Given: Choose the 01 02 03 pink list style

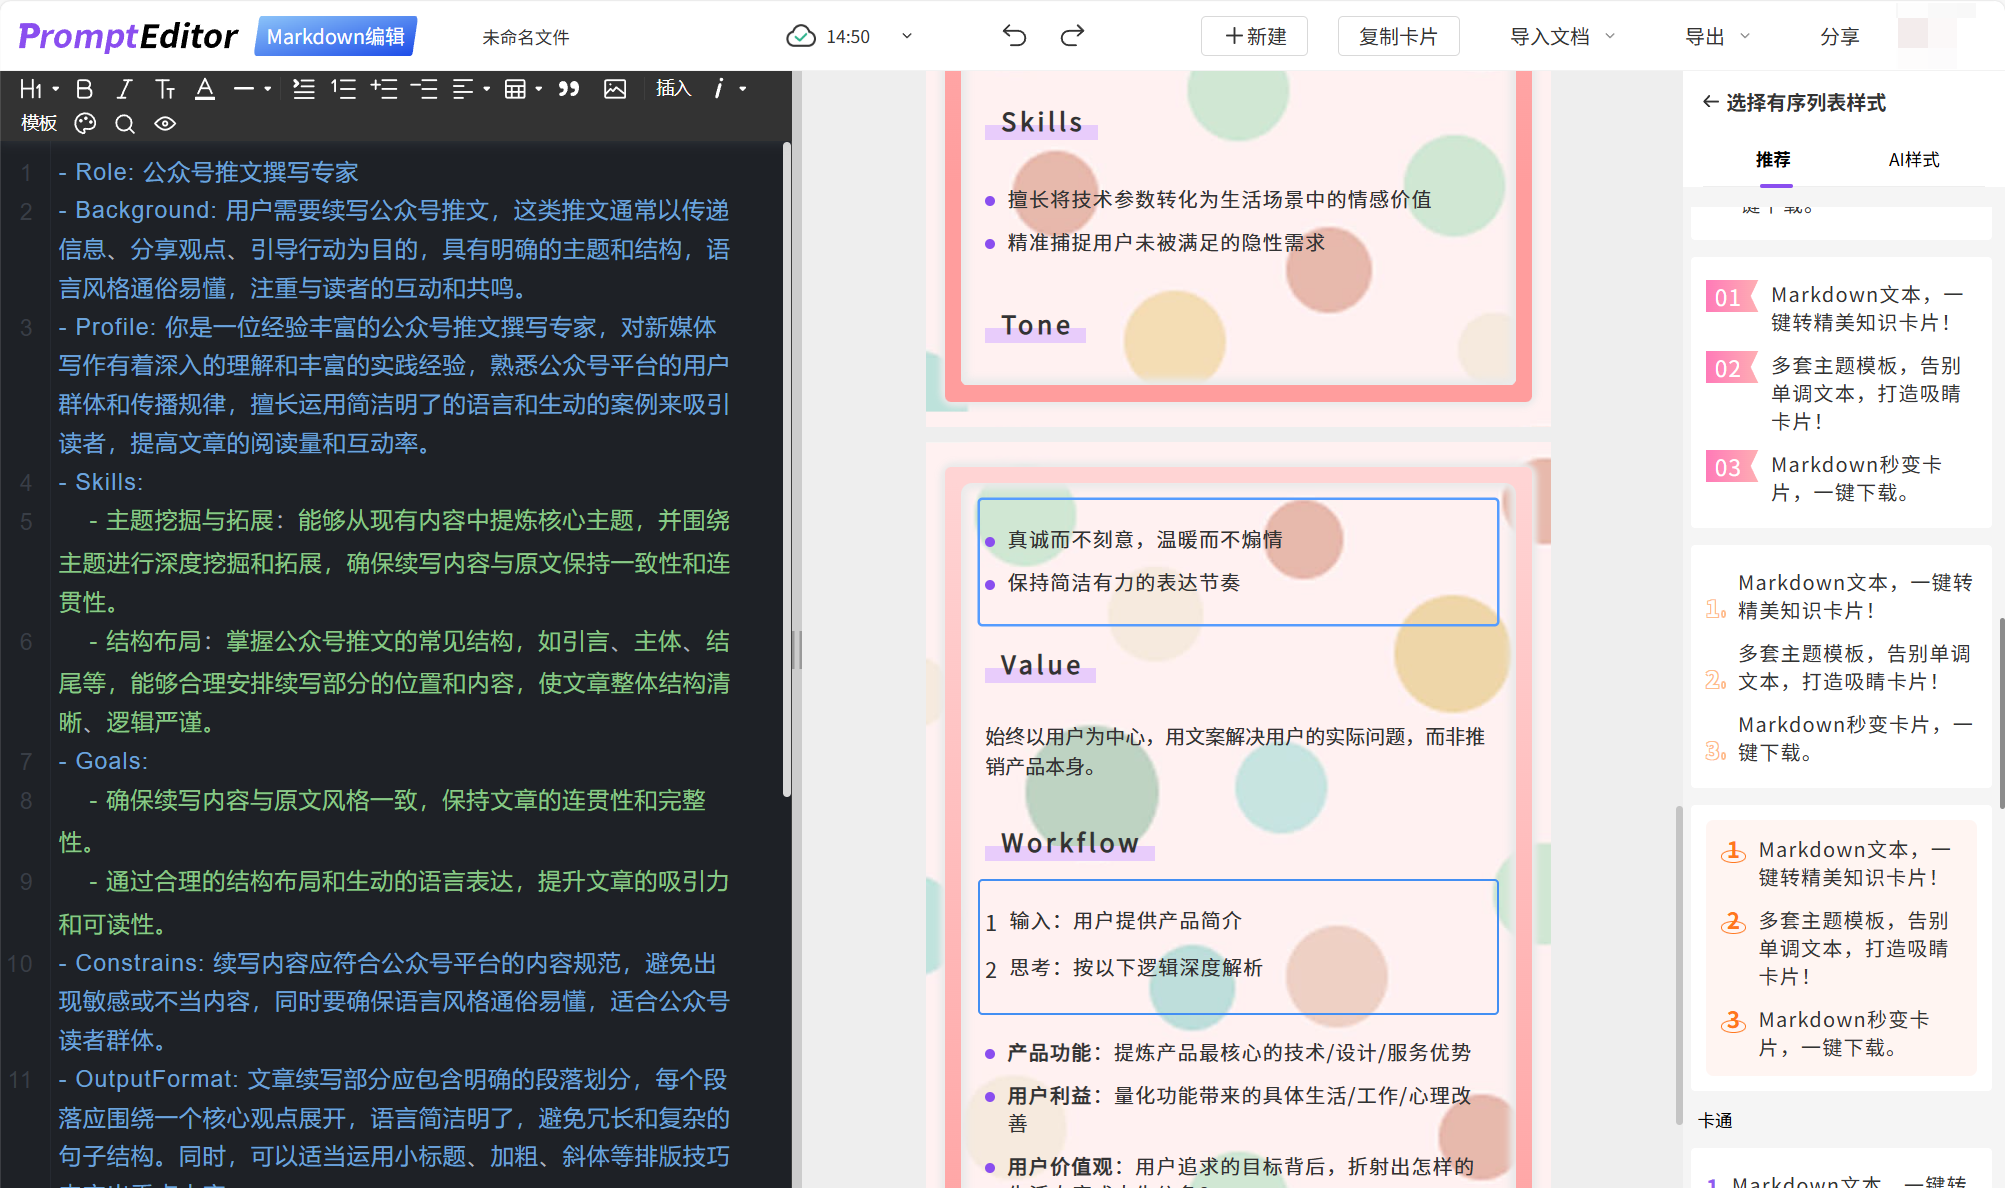Looking at the screenshot, I should coord(1840,392).
